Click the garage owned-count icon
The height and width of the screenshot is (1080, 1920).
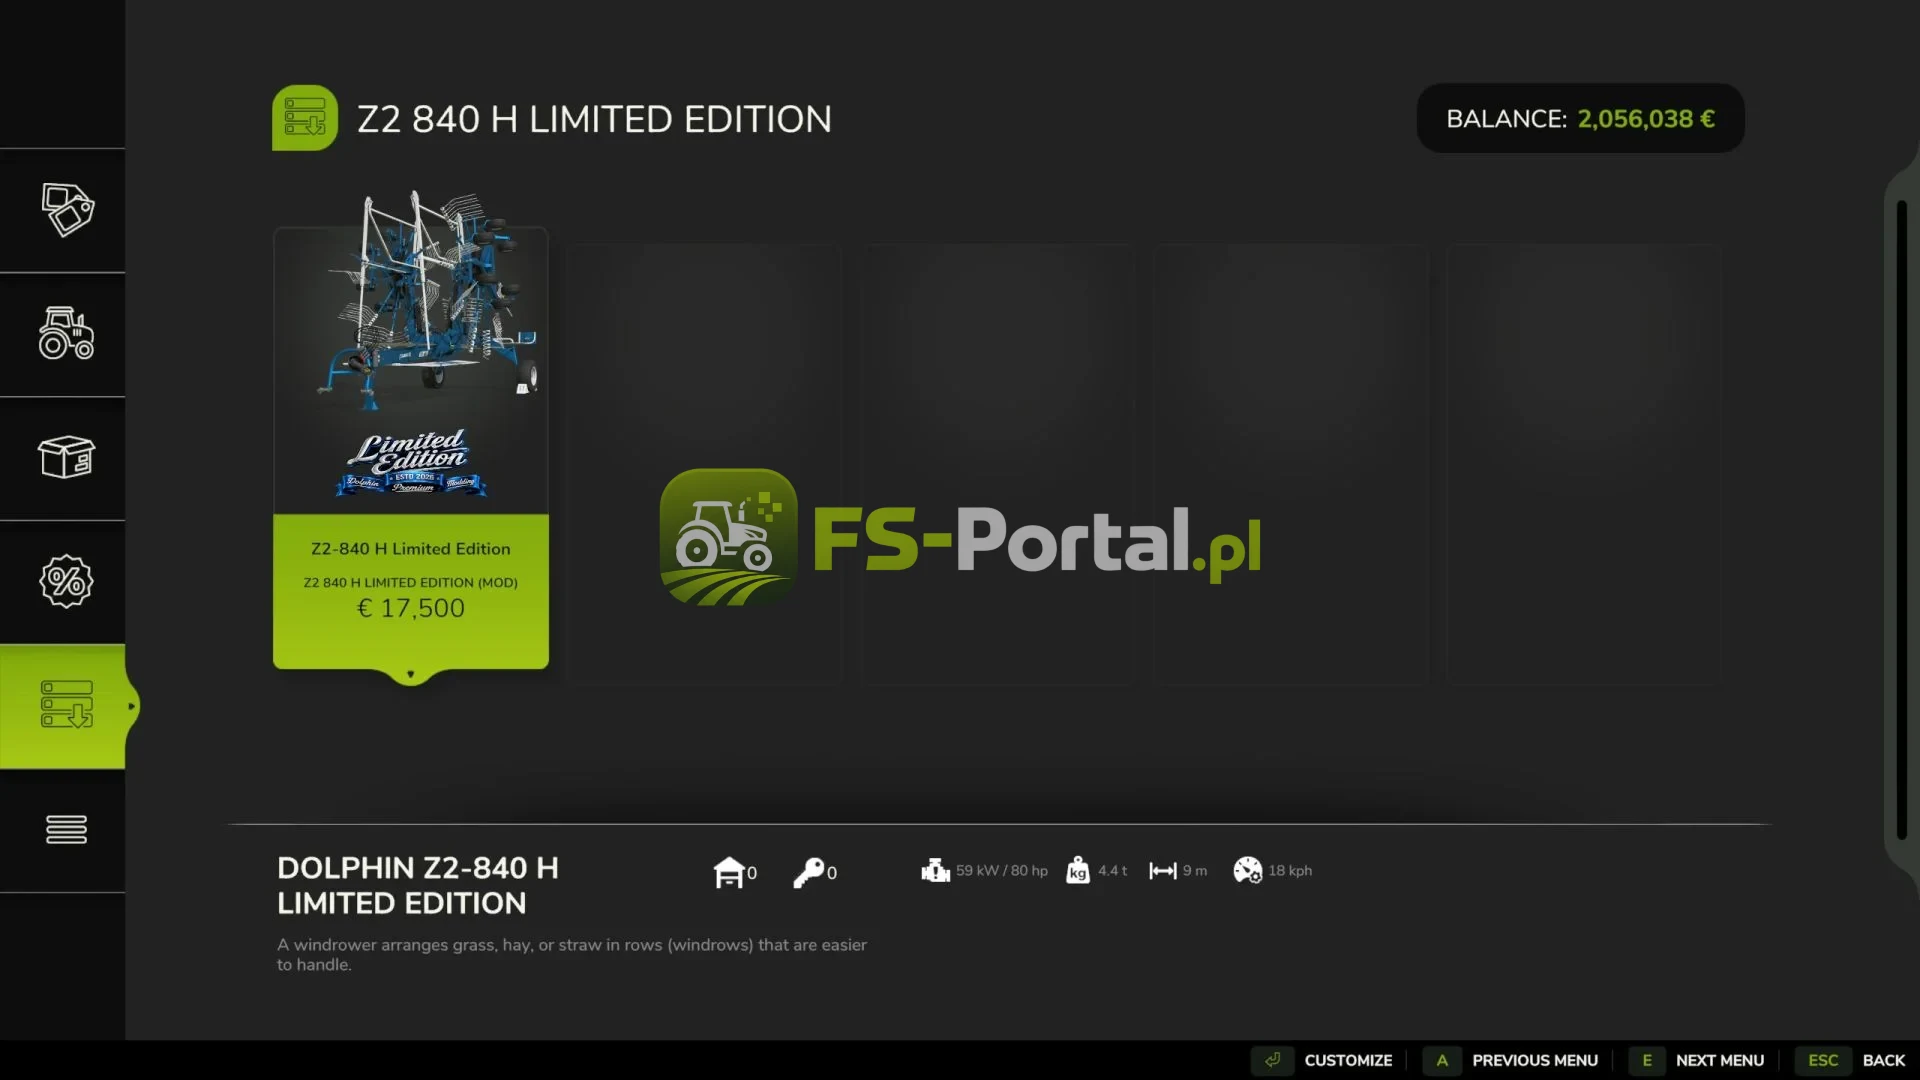pyautogui.click(x=729, y=872)
